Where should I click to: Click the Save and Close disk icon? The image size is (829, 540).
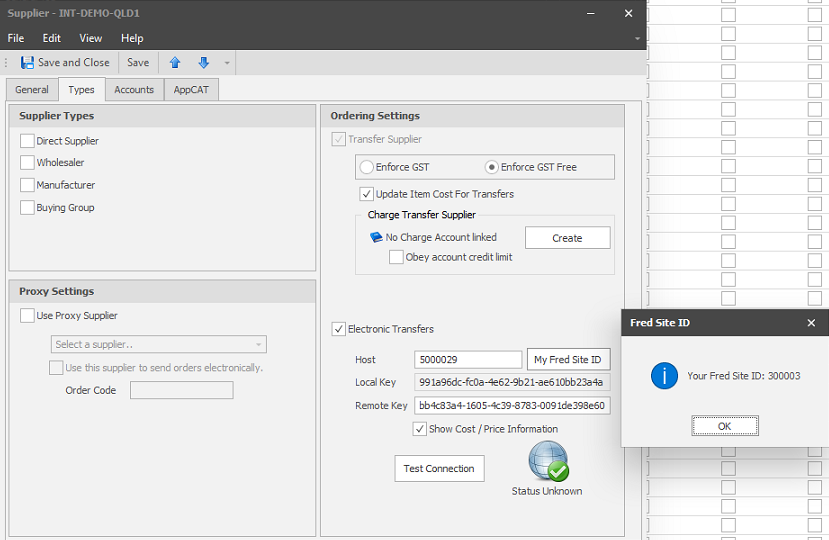27,63
